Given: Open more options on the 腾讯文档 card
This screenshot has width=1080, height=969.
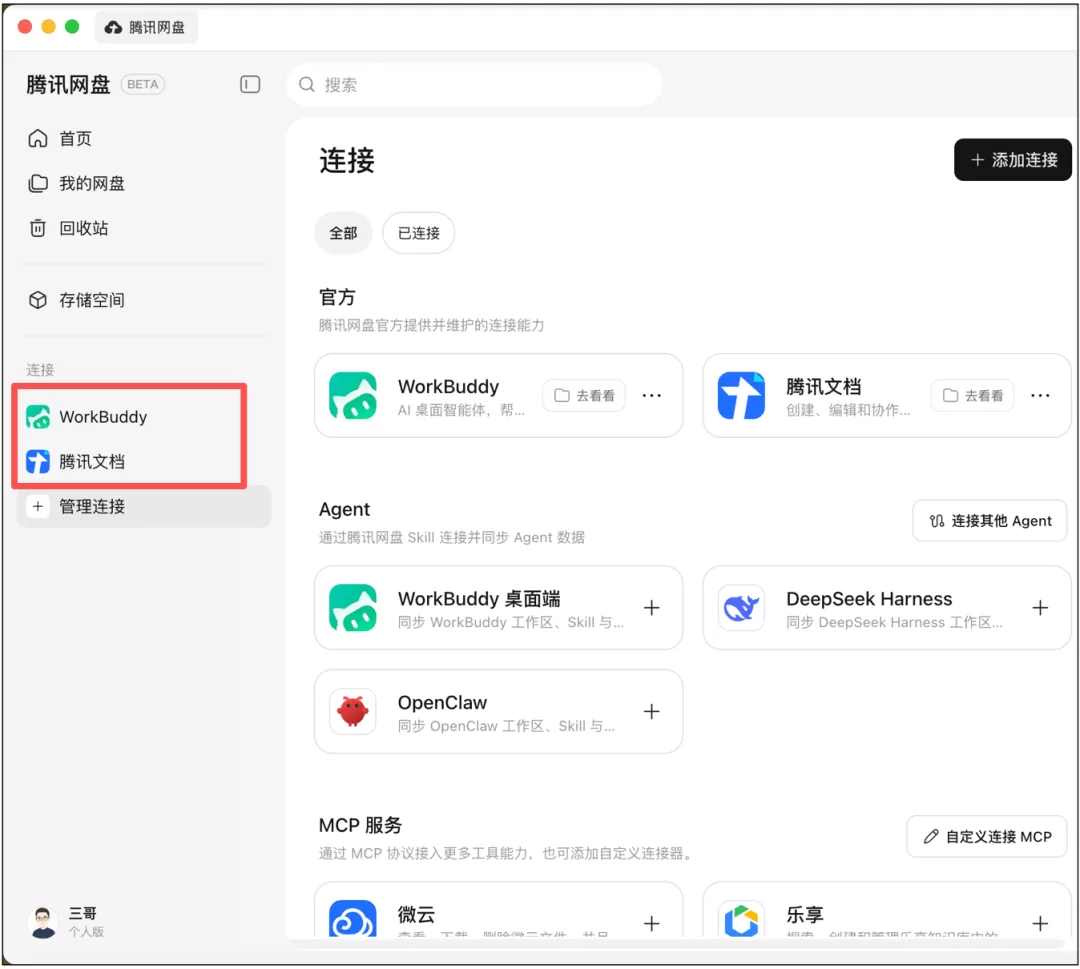Looking at the screenshot, I should tap(1040, 395).
